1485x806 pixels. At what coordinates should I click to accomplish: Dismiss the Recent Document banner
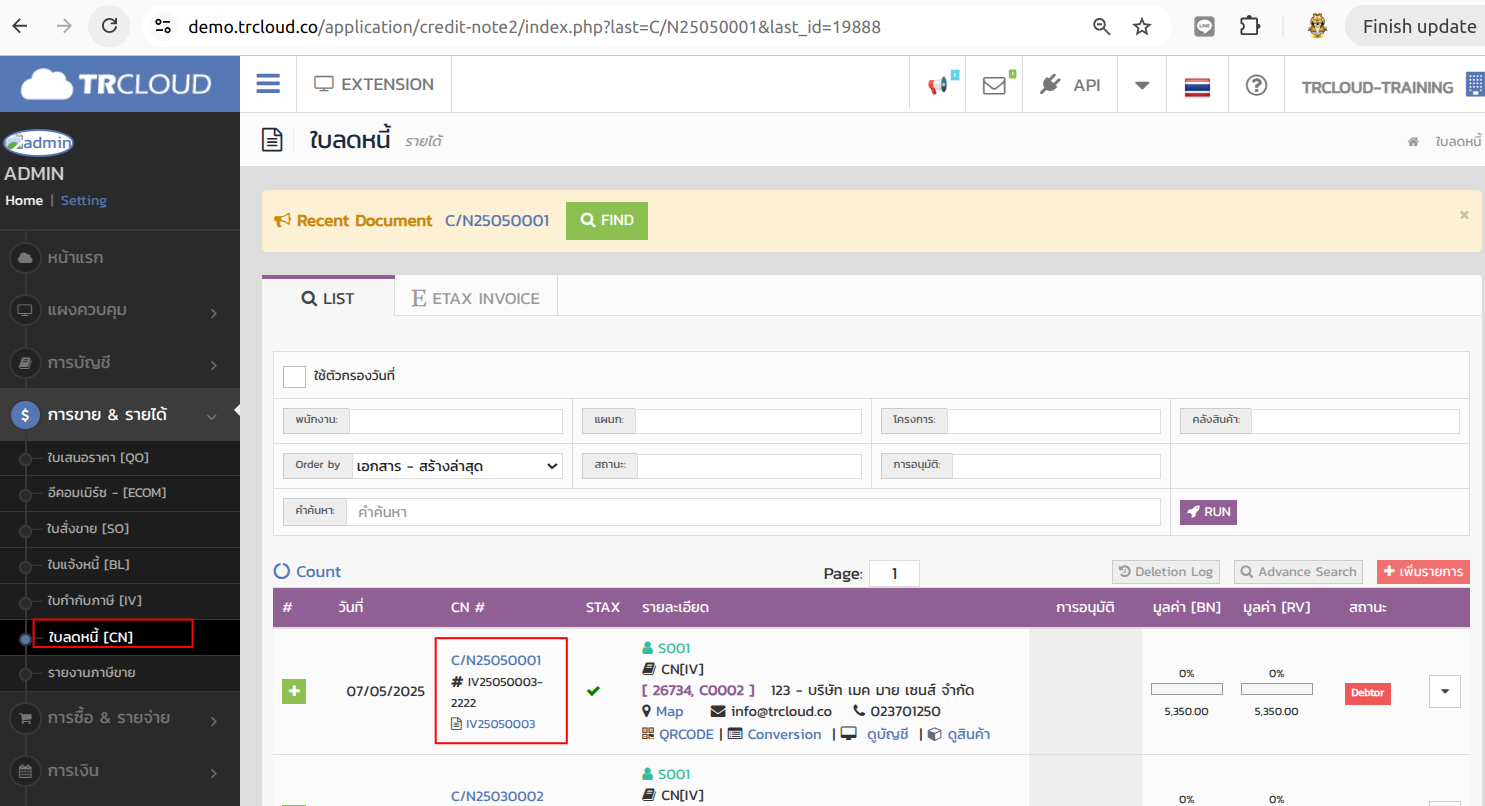[1464, 215]
